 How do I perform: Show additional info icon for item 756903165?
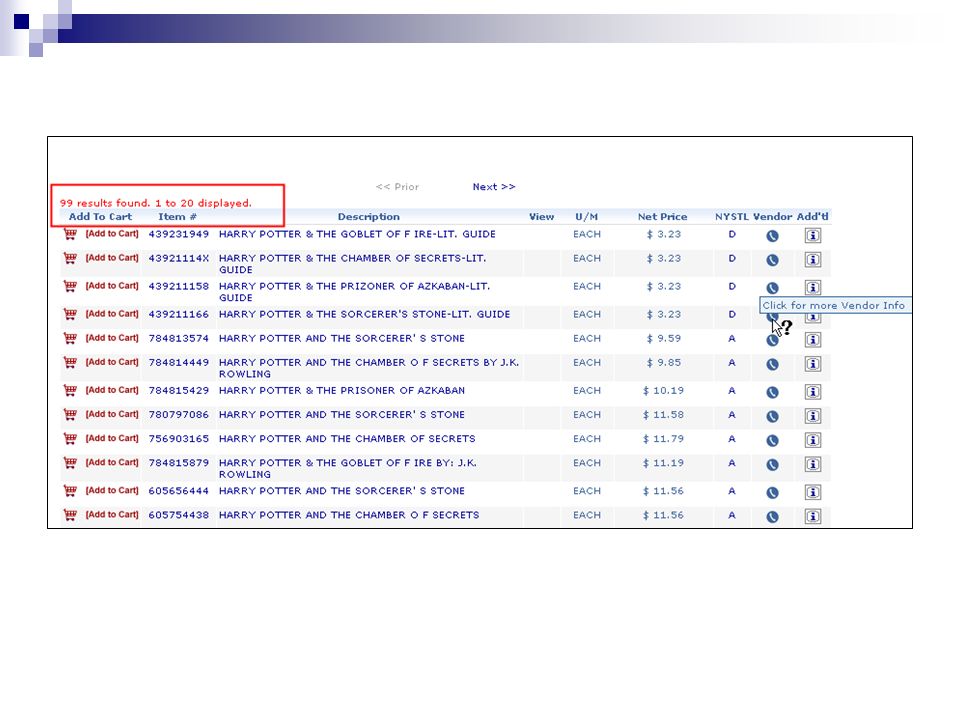[812, 440]
